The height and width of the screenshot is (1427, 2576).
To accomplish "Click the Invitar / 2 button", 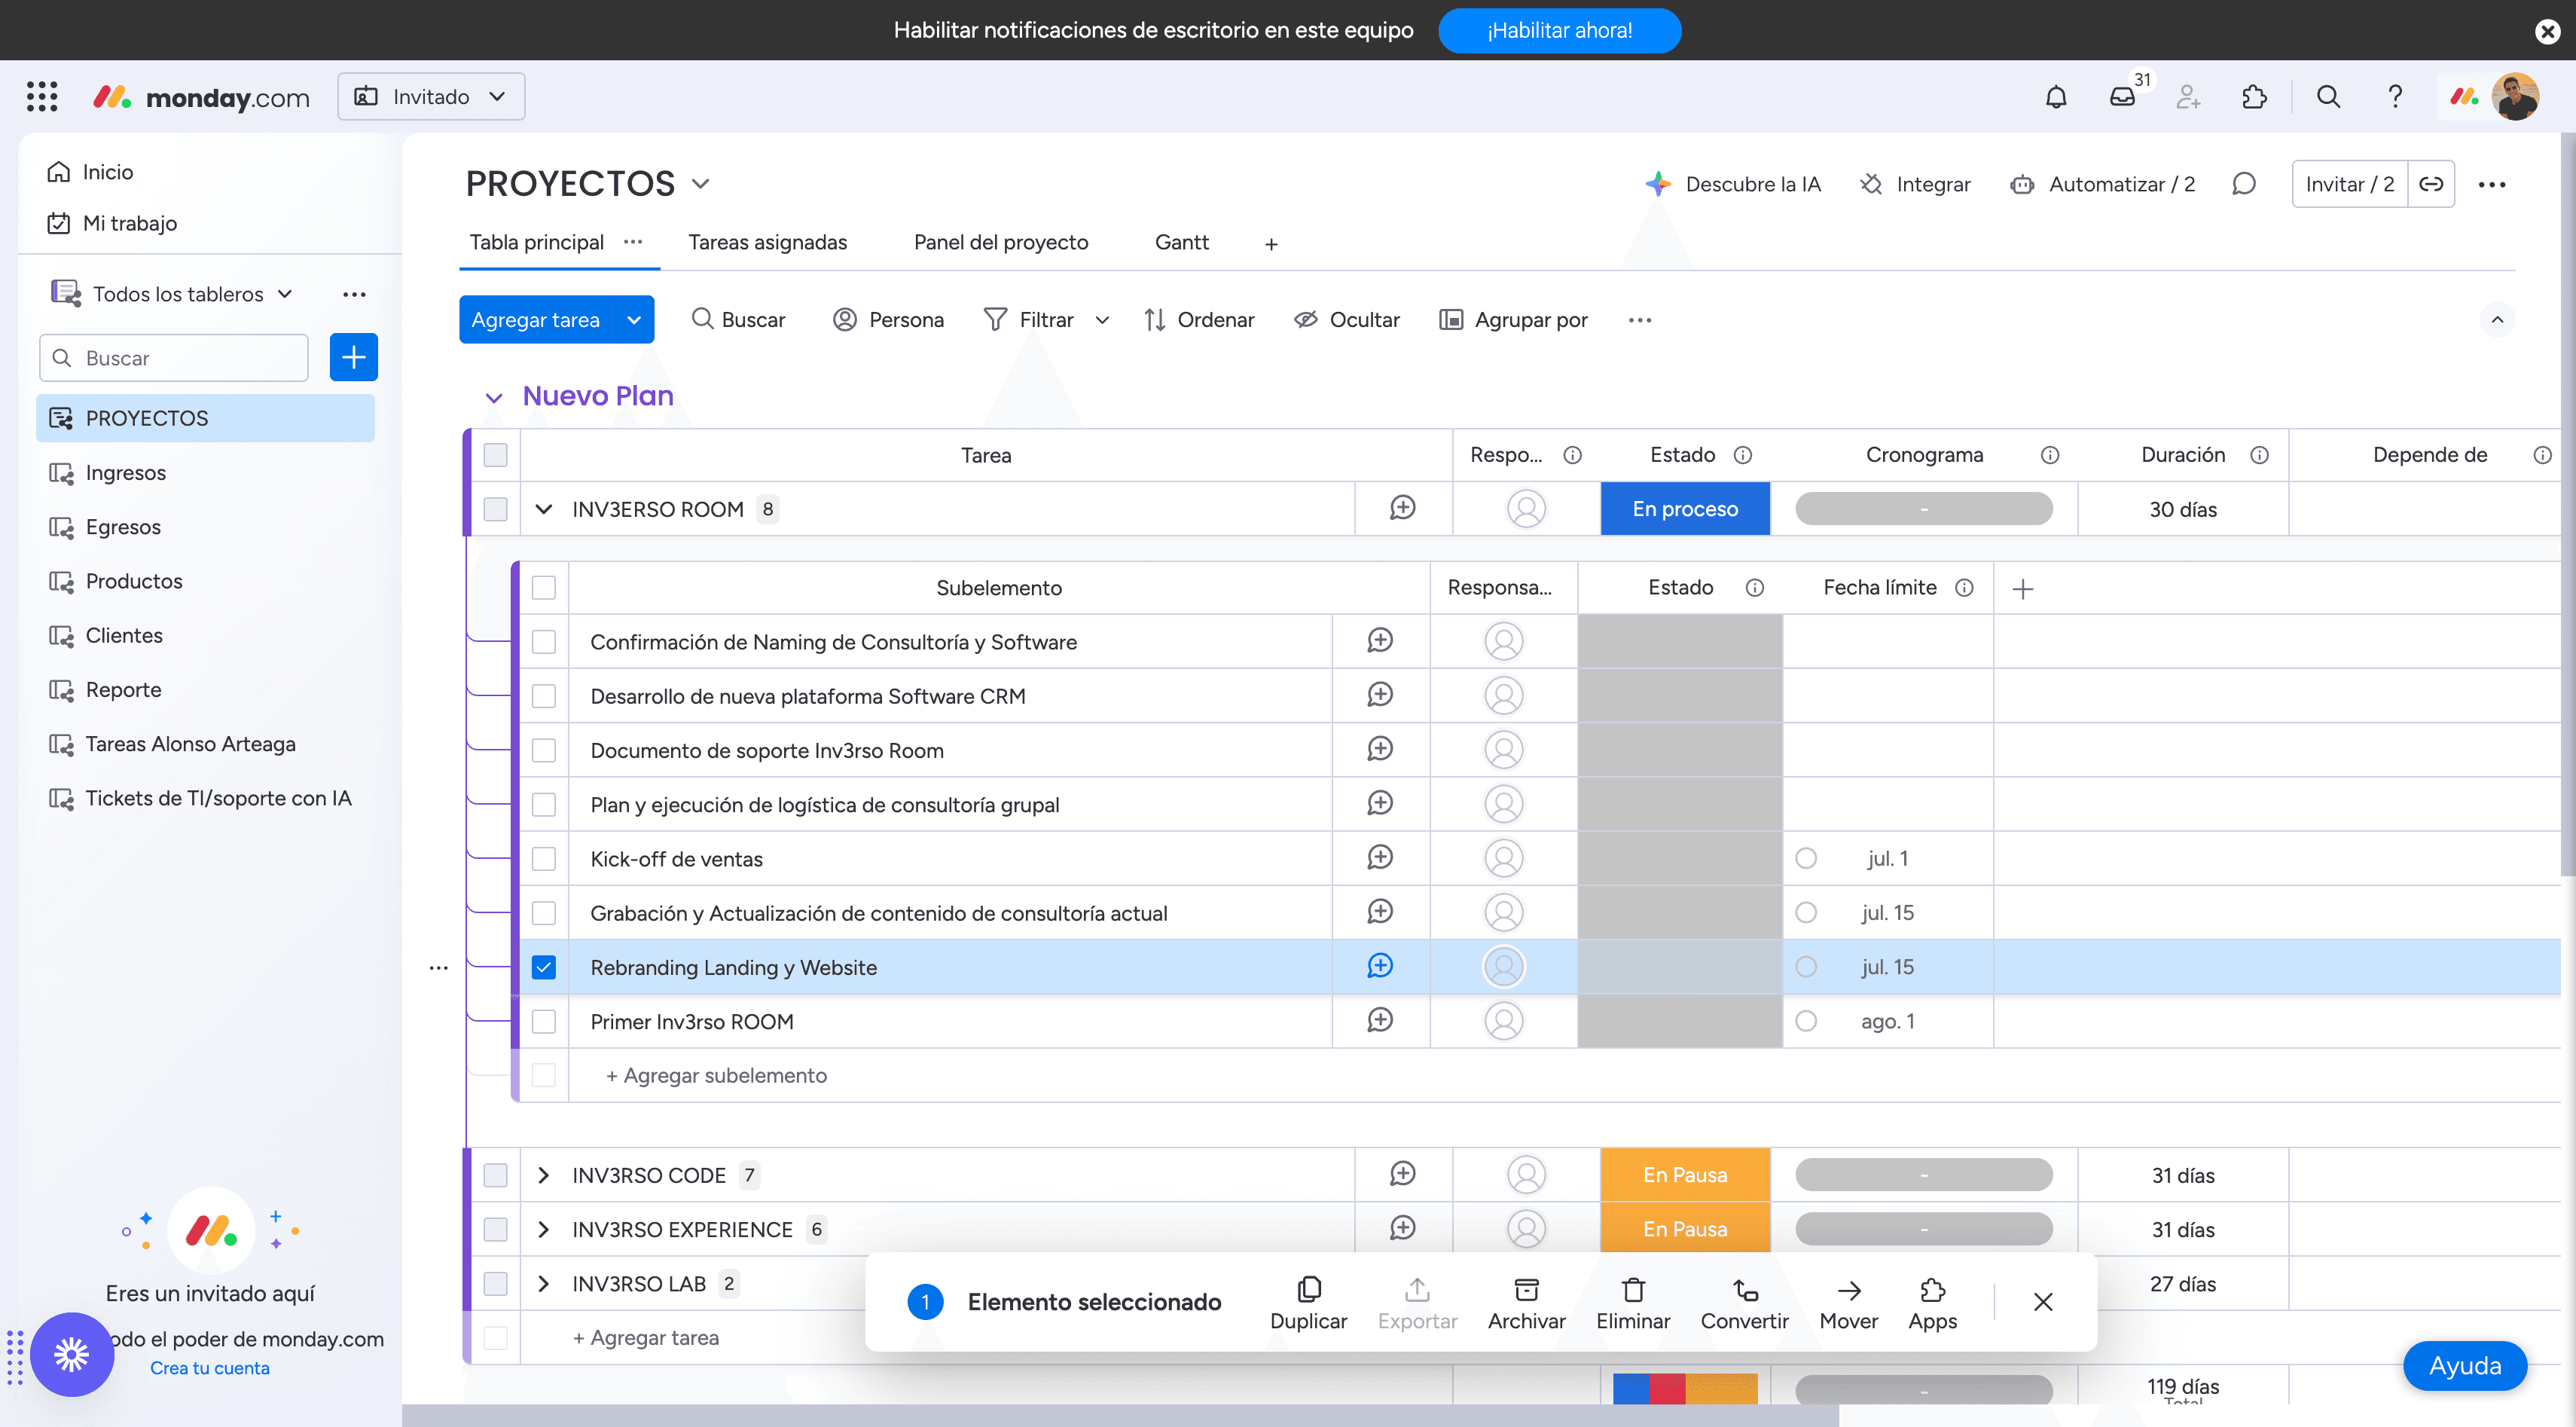I will pos(2350,184).
